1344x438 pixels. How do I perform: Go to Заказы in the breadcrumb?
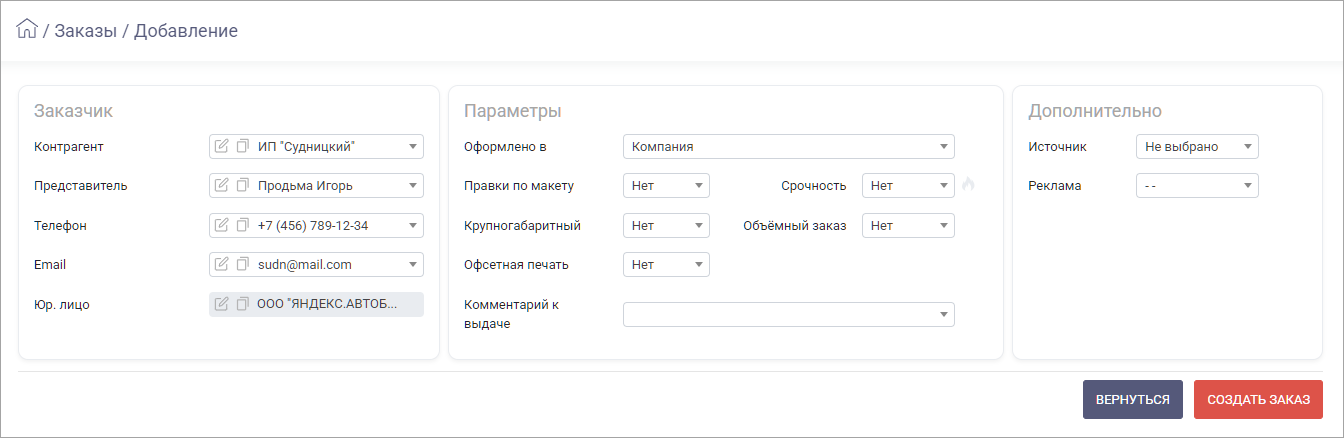pos(85,31)
